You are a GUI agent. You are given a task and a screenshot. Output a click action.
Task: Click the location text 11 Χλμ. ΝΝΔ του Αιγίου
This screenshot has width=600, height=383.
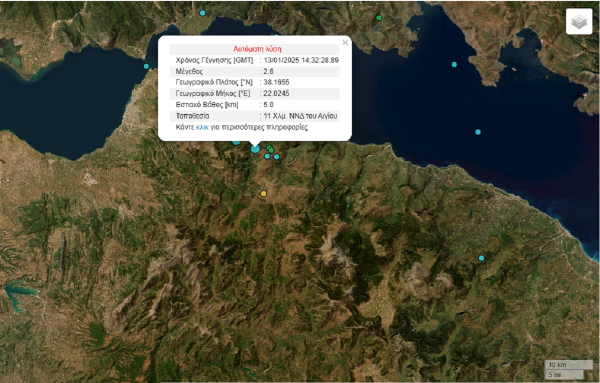point(301,116)
